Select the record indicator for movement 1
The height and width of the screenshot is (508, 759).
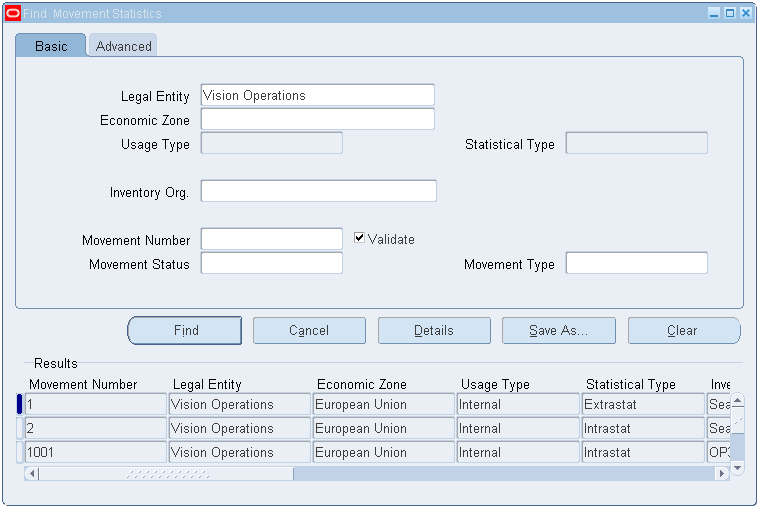click(x=19, y=404)
